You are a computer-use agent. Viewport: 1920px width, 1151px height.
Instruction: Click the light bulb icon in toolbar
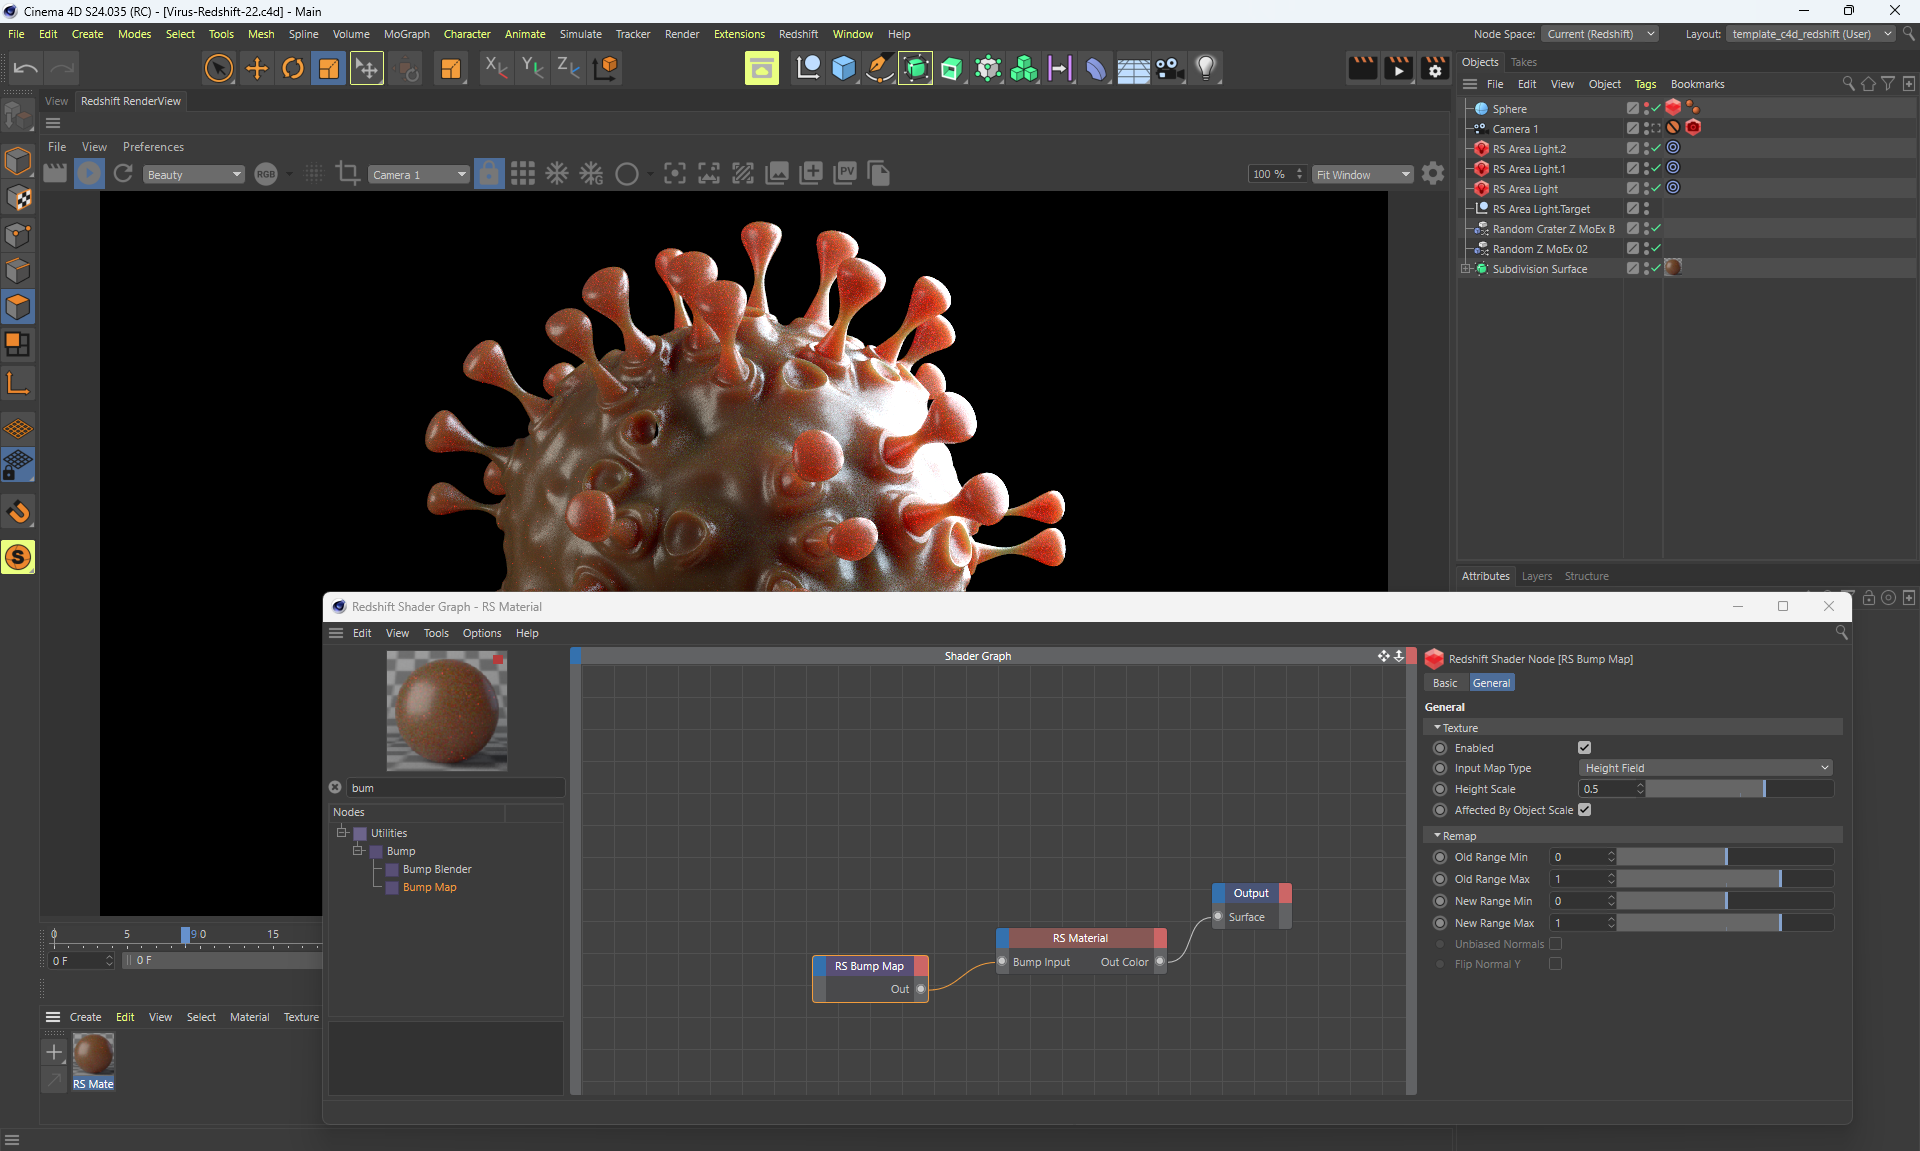1206,68
